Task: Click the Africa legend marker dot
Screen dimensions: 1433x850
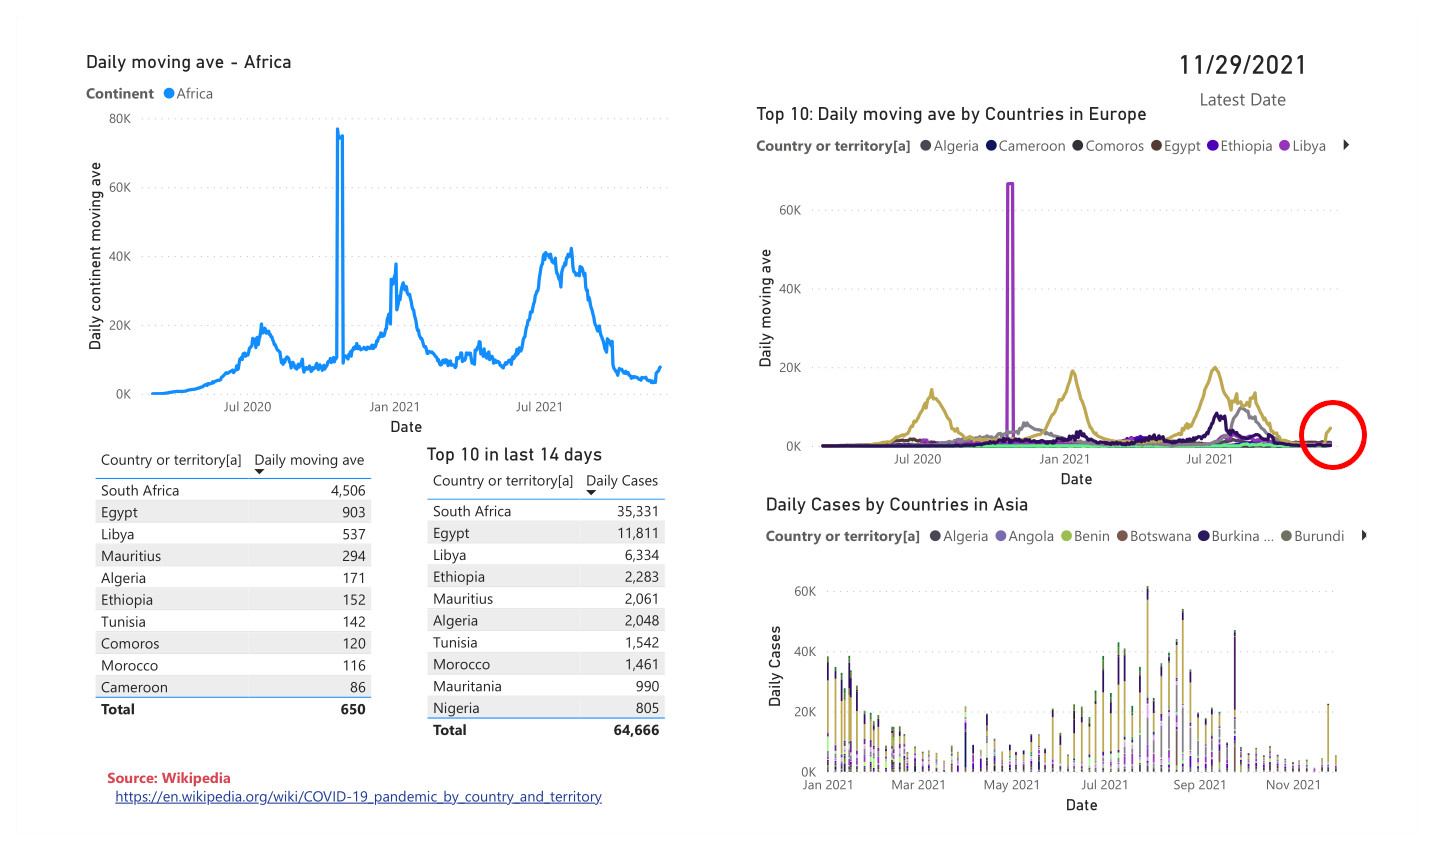Action: point(169,94)
